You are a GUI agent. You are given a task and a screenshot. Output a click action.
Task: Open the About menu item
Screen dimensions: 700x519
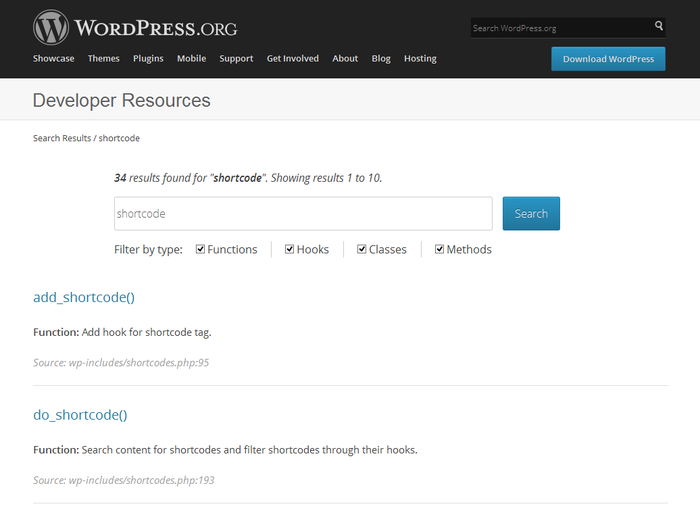click(345, 58)
